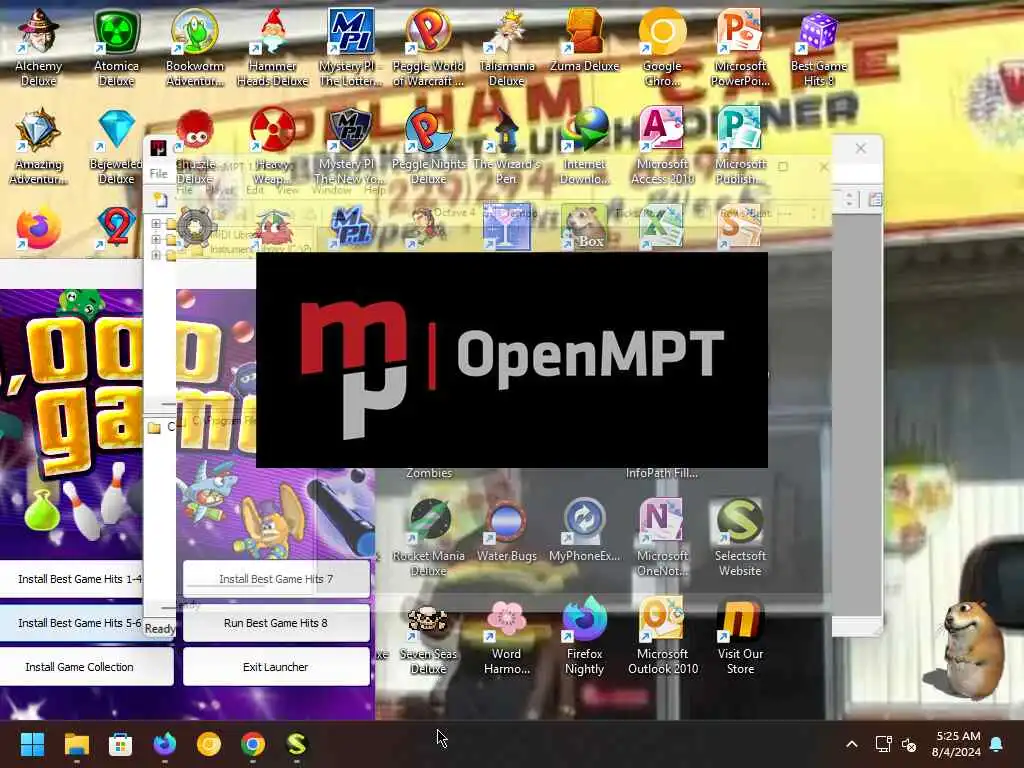Open the Windows Start menu
Image resolution: width=1024 pixels, height=768 pixels.
[x=32, y=744]
